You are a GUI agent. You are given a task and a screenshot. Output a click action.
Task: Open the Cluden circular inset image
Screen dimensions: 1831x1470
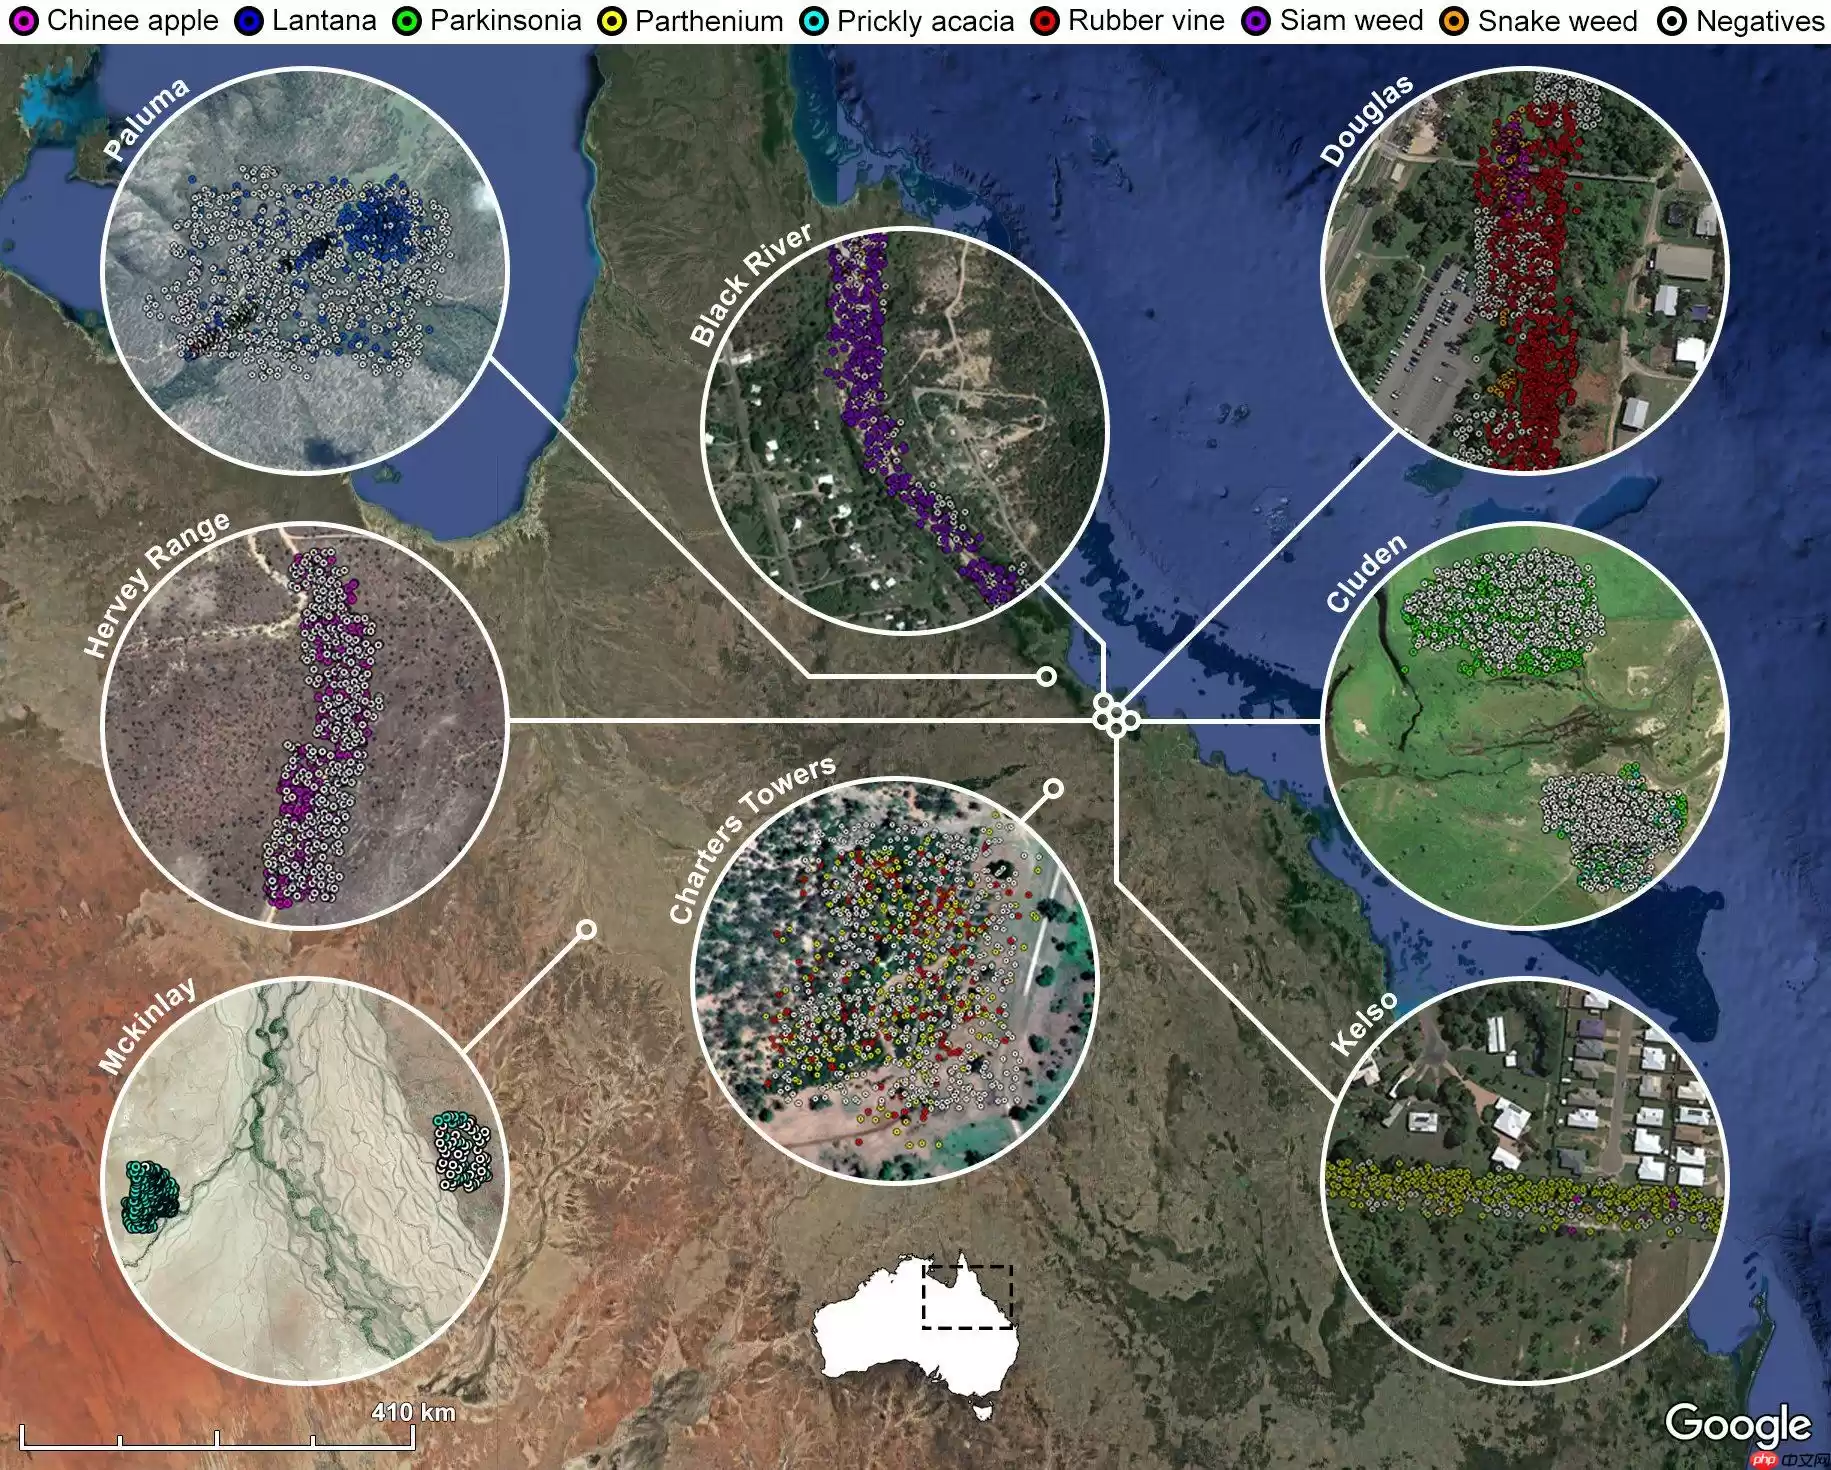coord(1524,725)
